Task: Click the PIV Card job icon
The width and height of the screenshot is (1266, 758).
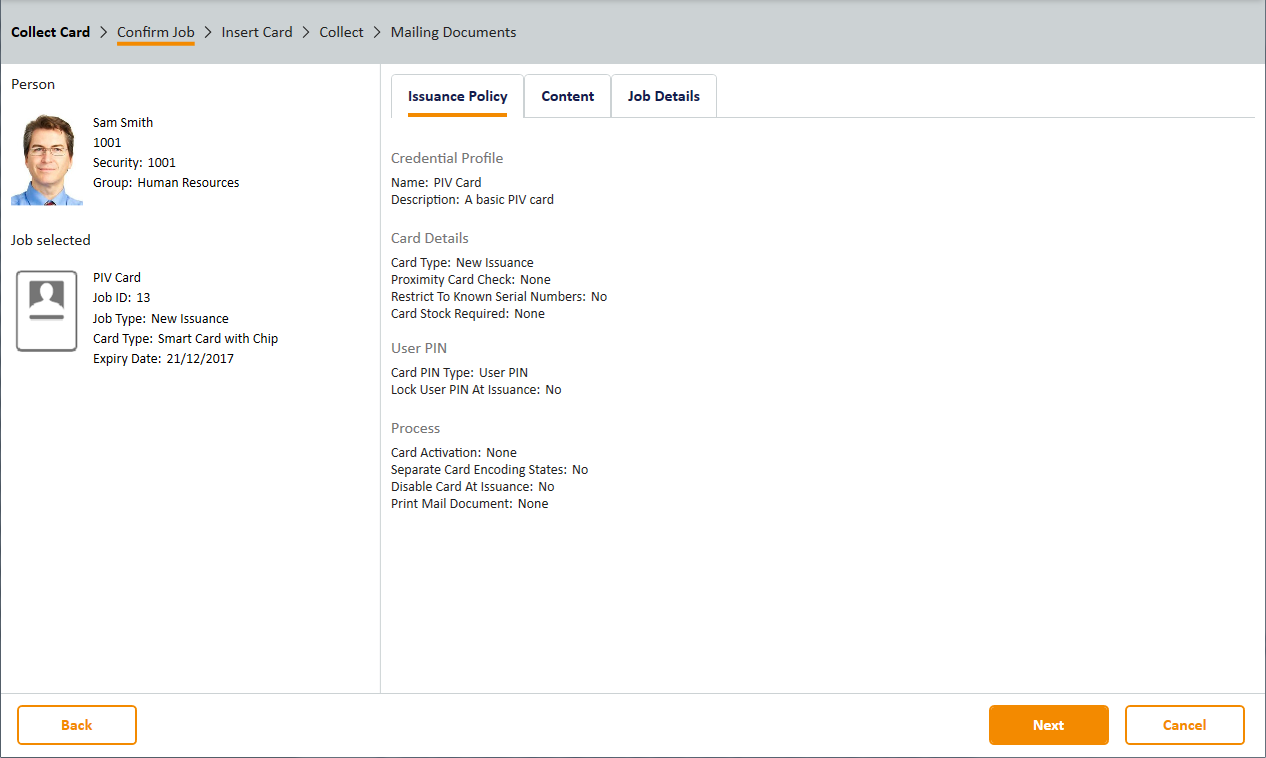Action: tap(47, 310)
